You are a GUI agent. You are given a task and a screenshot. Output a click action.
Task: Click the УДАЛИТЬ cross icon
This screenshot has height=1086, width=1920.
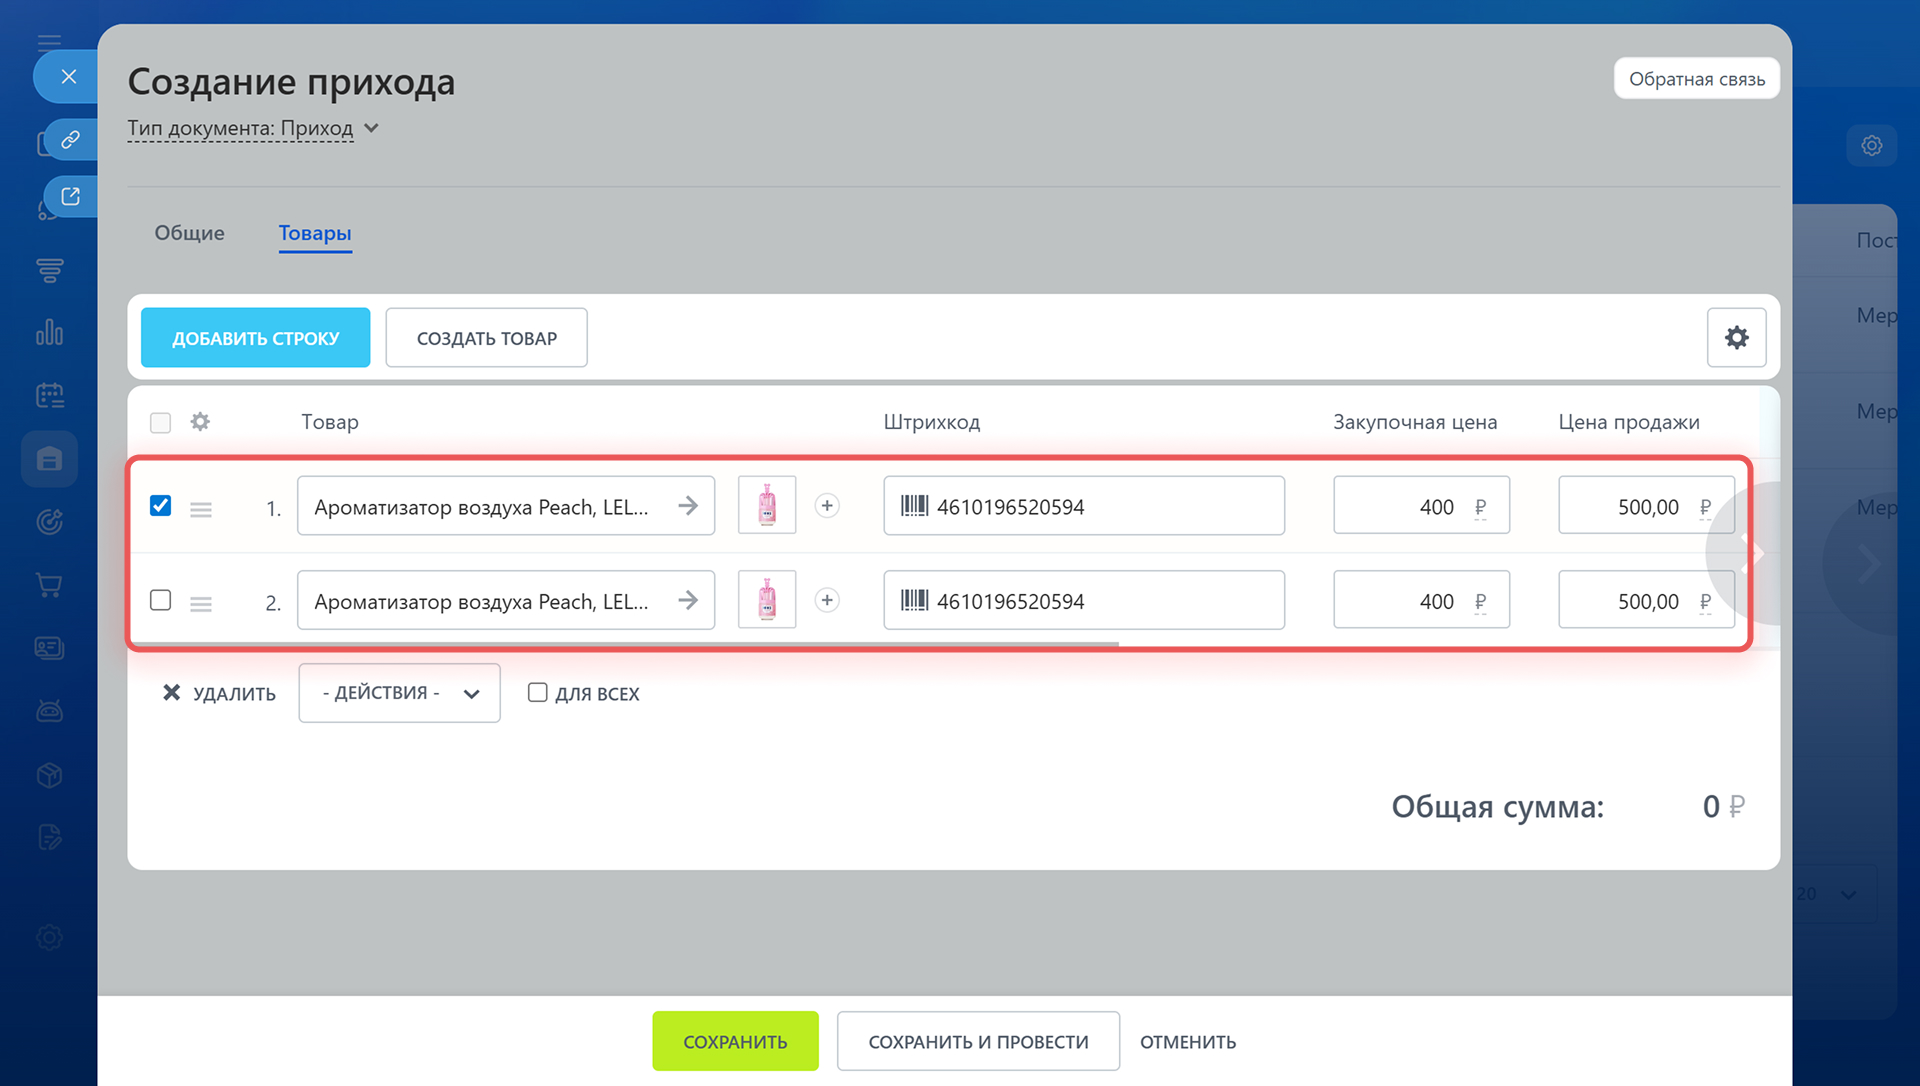tap(172, 693)
